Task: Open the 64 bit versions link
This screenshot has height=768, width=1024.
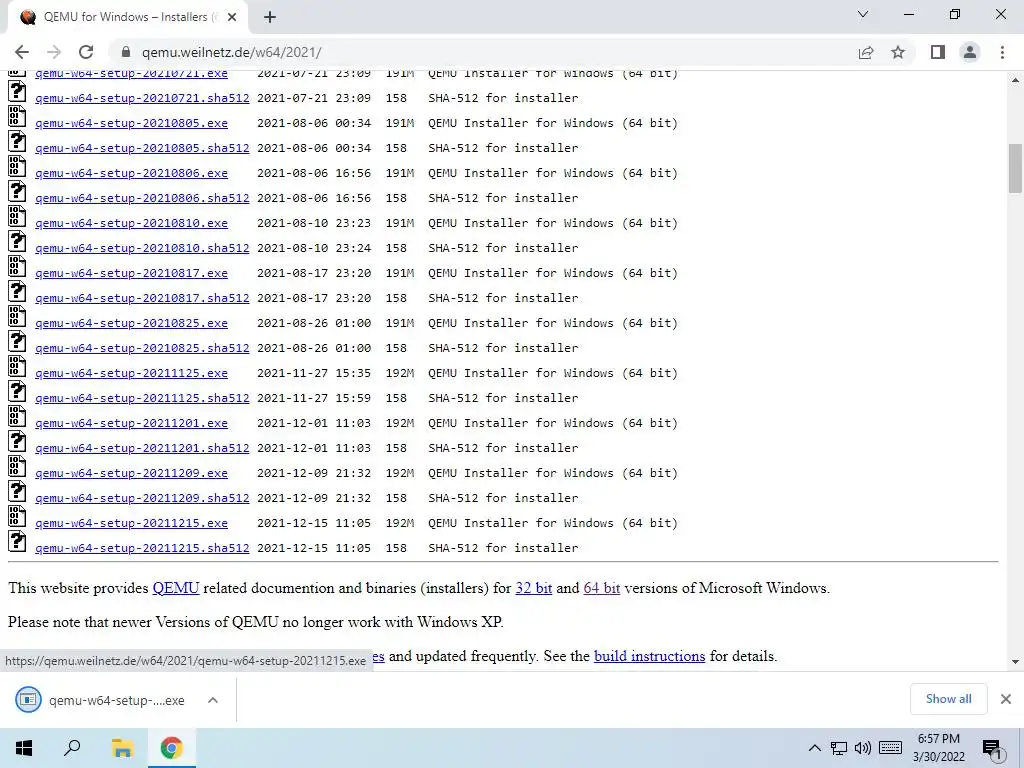Action: (601, 588)
